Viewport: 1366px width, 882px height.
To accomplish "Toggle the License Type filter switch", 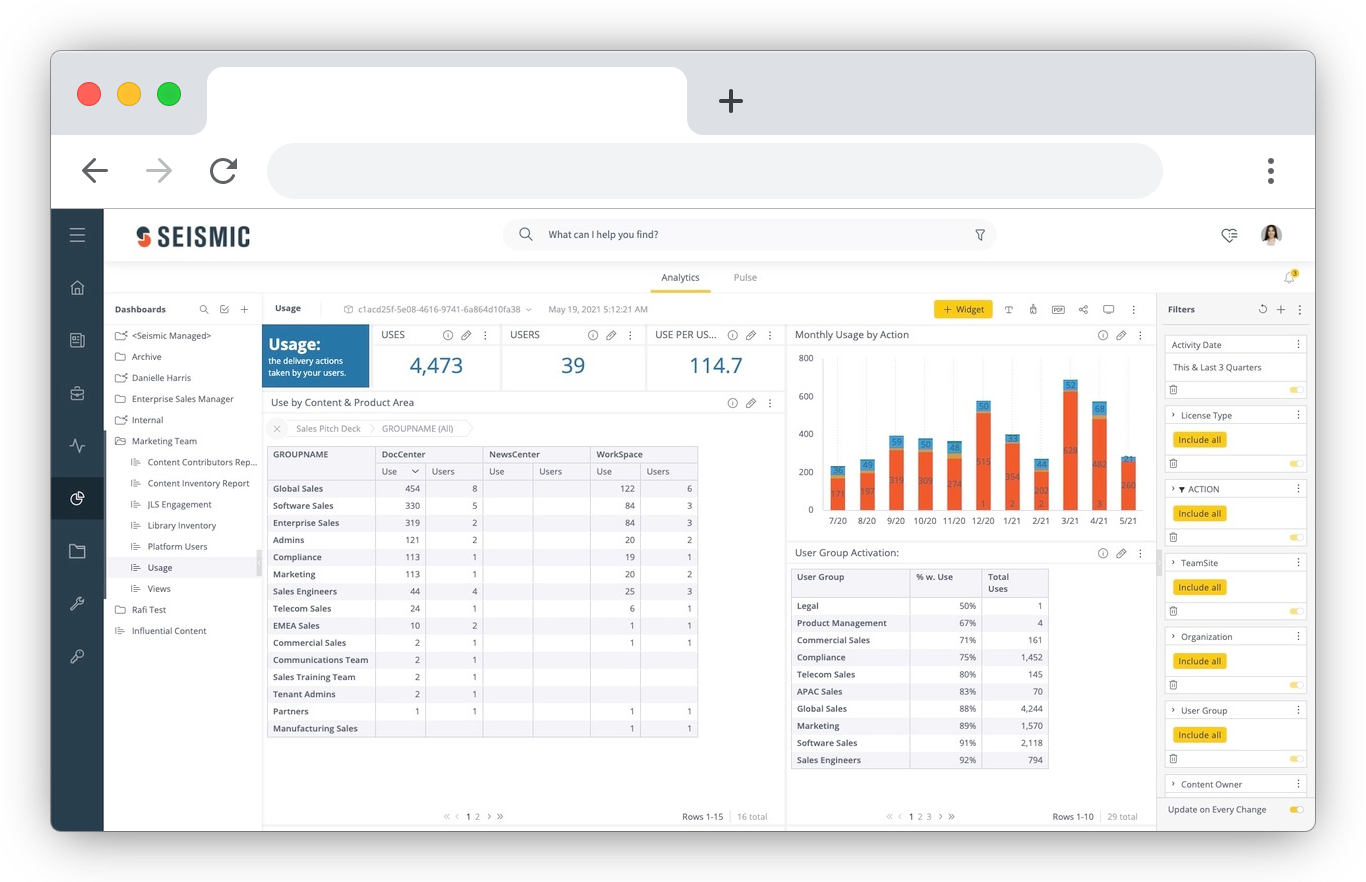I will 1296,464.
